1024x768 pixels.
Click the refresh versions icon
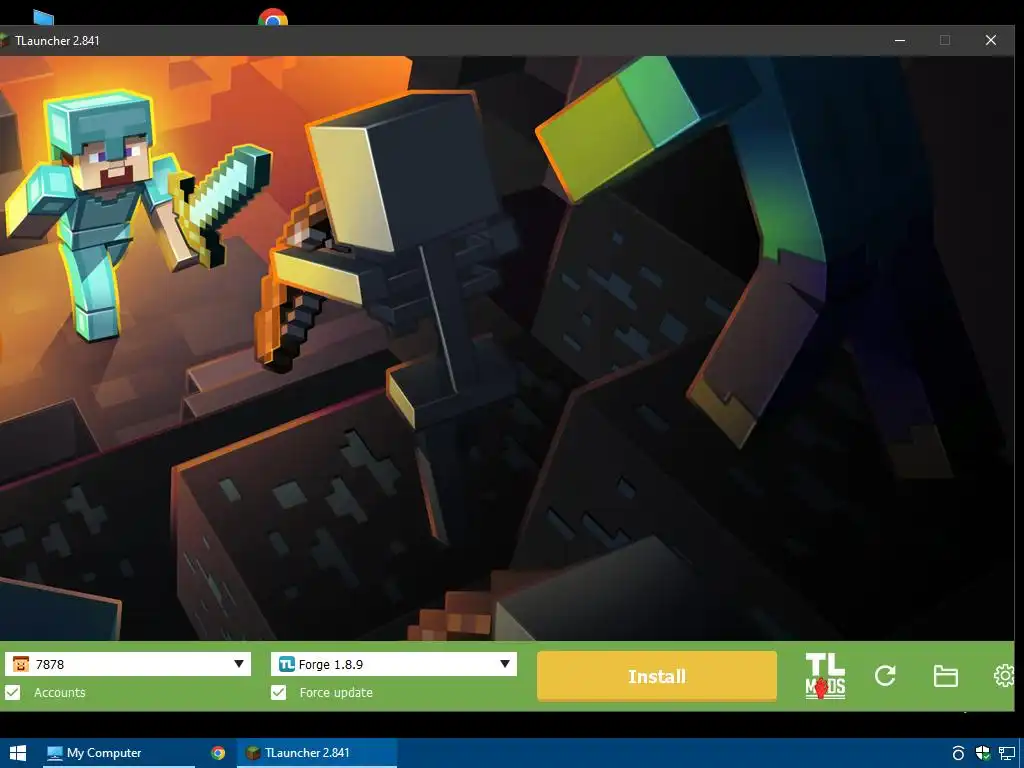pyautogui.click(x=885, y=676)
